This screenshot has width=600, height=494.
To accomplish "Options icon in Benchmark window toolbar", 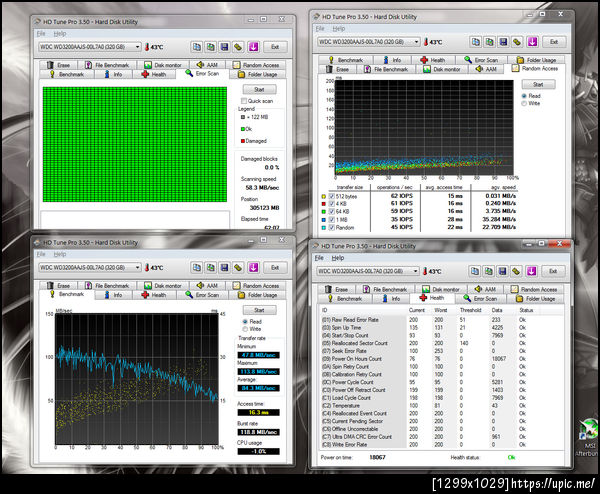I will coord(238,267).
